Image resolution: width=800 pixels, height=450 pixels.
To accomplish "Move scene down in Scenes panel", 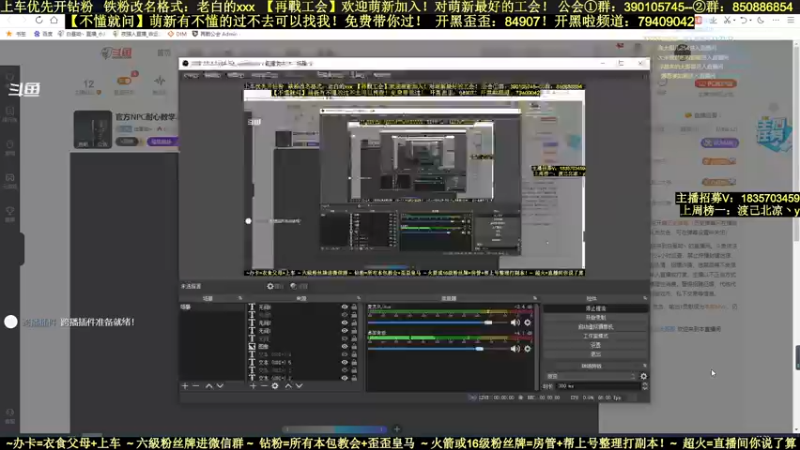I will [220, 386].
